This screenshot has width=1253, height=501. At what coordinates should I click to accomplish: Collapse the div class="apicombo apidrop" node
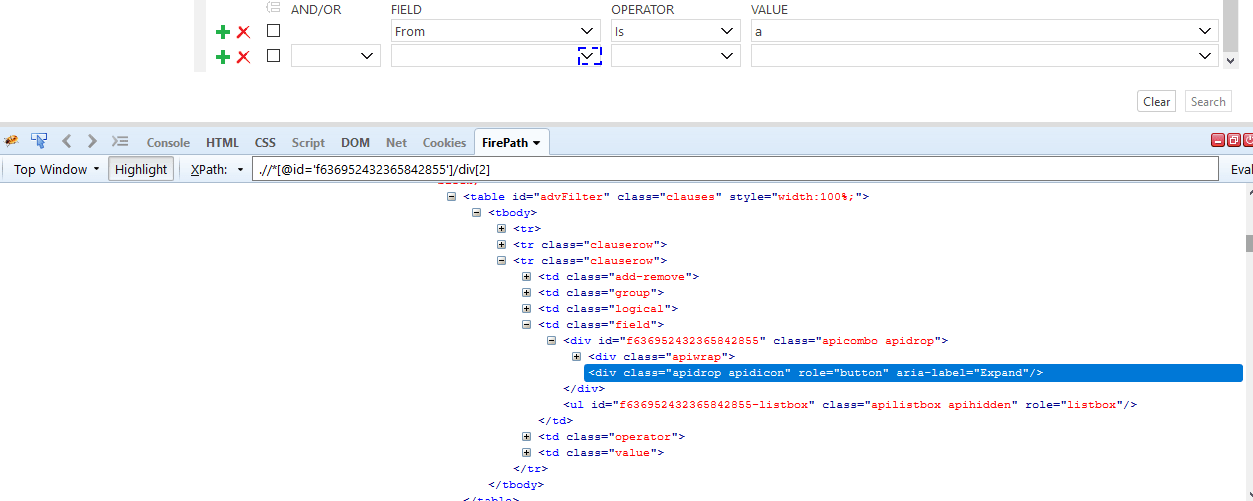tap(552, 340)
